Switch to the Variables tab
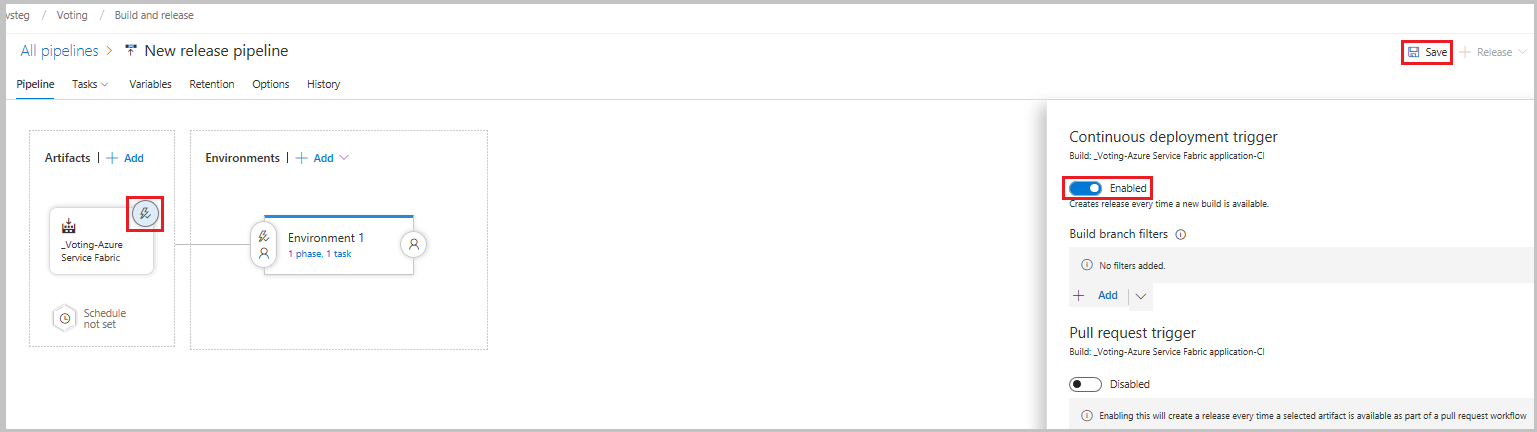 [150, 84]
